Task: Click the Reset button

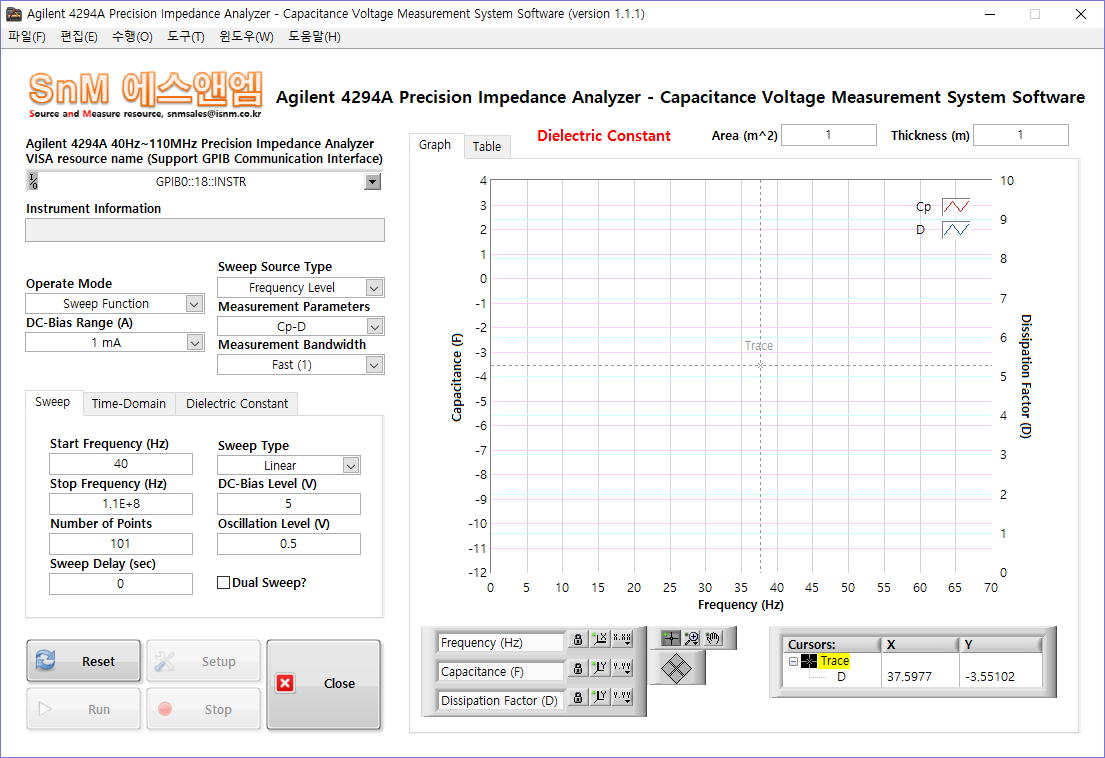Action: pos(84,661)
